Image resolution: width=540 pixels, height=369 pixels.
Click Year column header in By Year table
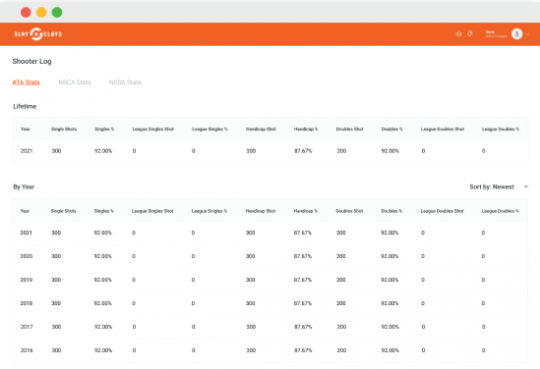tap(25, 211)
